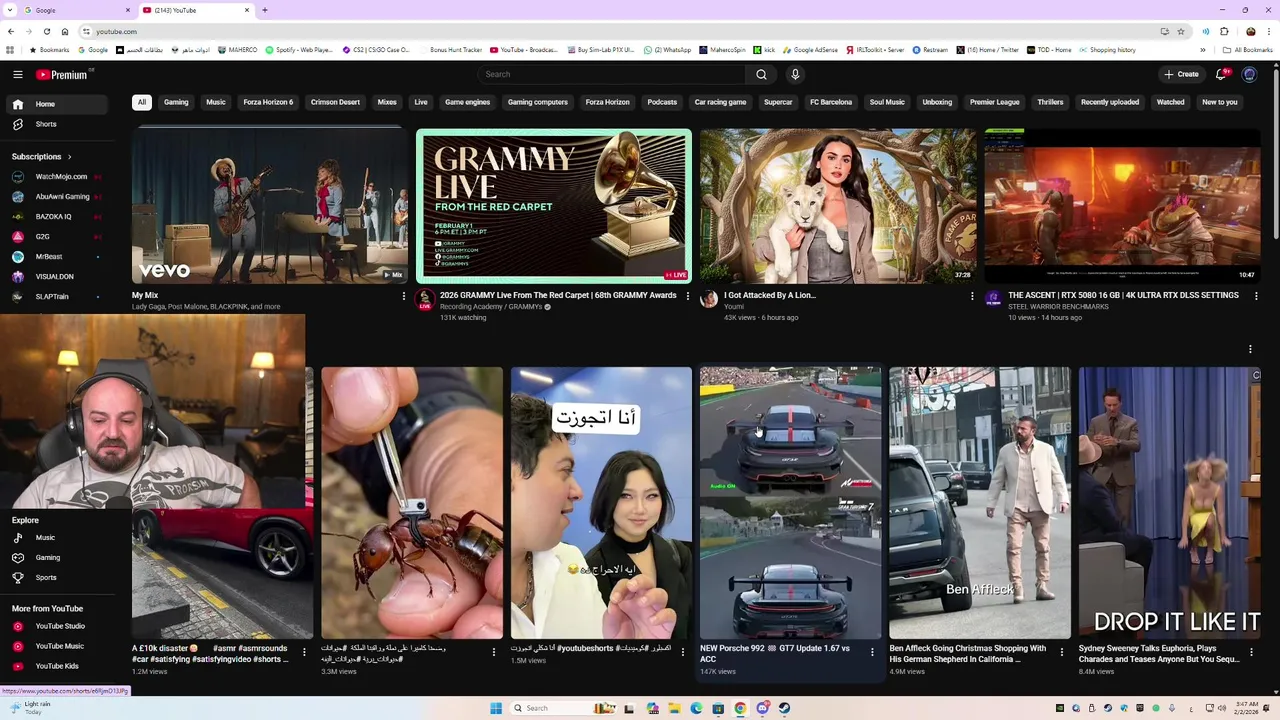Open More actions for THE ASCENT video

(1256, 296)
